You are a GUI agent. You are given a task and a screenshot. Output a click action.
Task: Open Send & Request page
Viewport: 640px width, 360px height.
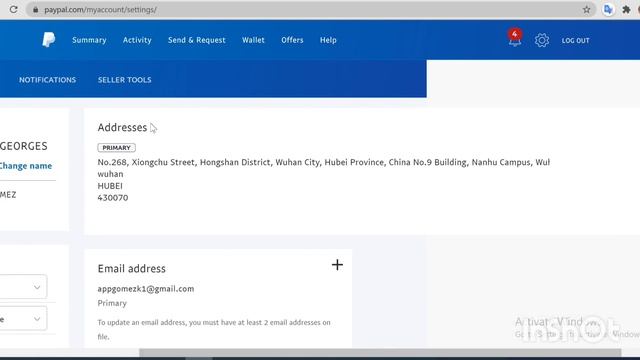pos(197,40)
